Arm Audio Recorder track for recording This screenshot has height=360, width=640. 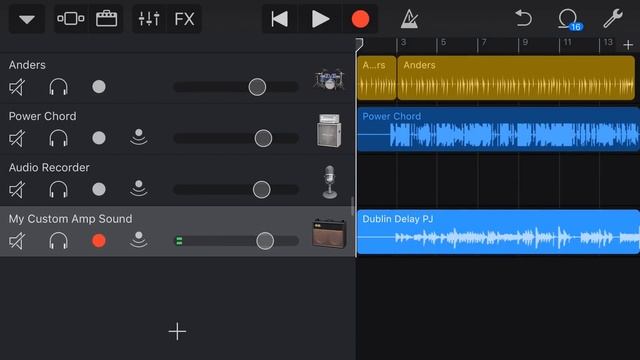click(x=99, y=189)
